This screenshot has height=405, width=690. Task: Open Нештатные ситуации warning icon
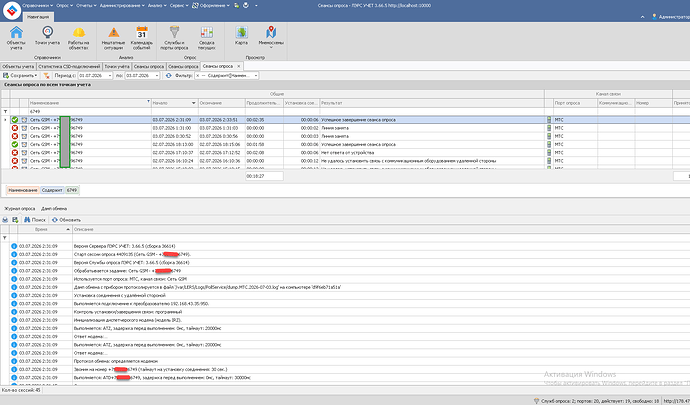pos(113,38)
